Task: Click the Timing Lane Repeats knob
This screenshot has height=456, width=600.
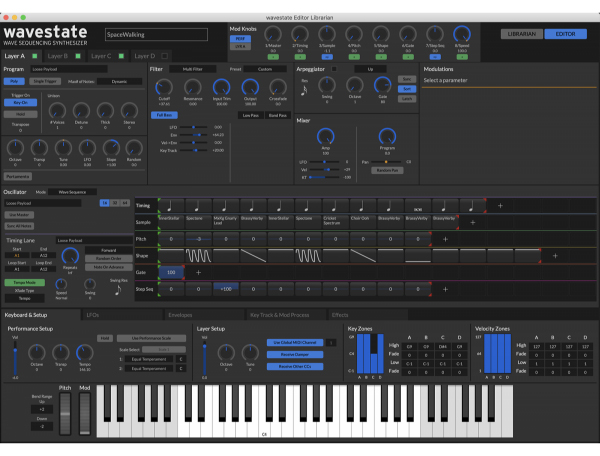Action: click(x=70, y=256)
